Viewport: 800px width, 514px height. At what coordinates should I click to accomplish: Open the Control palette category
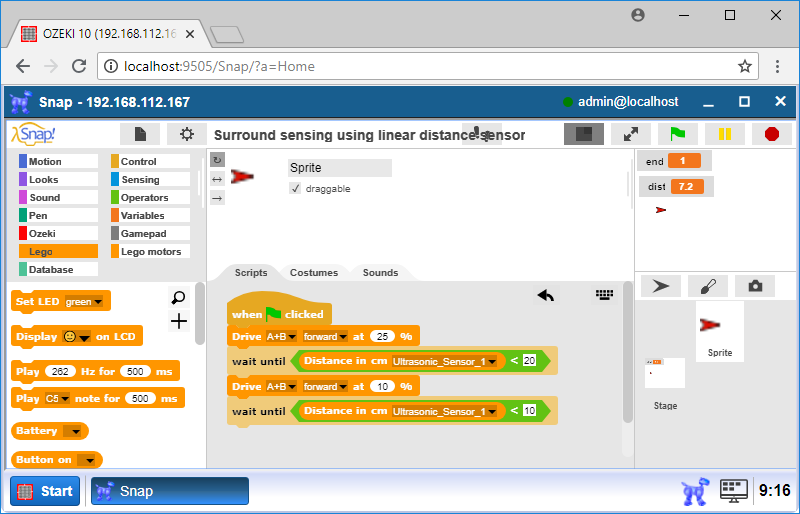151,161
